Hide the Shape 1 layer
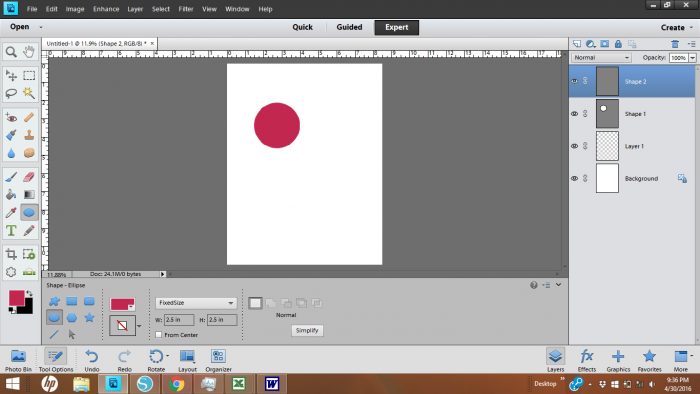700x394 pixels. tap(575, 114)
